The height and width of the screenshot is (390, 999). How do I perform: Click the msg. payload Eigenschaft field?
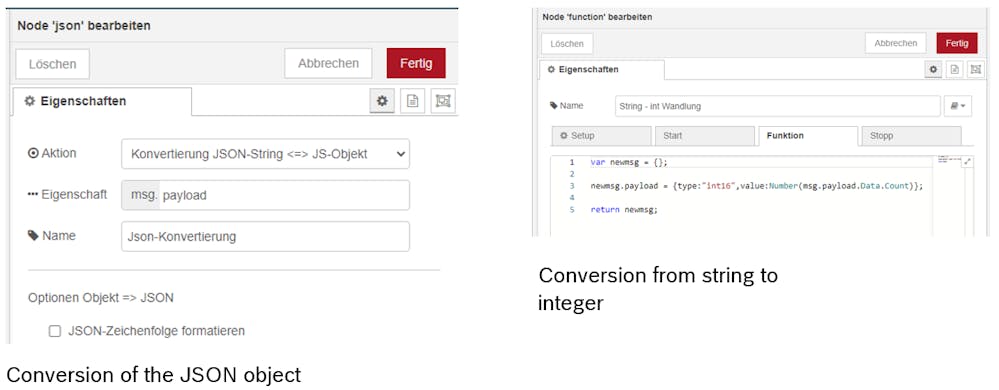point(265,196)
